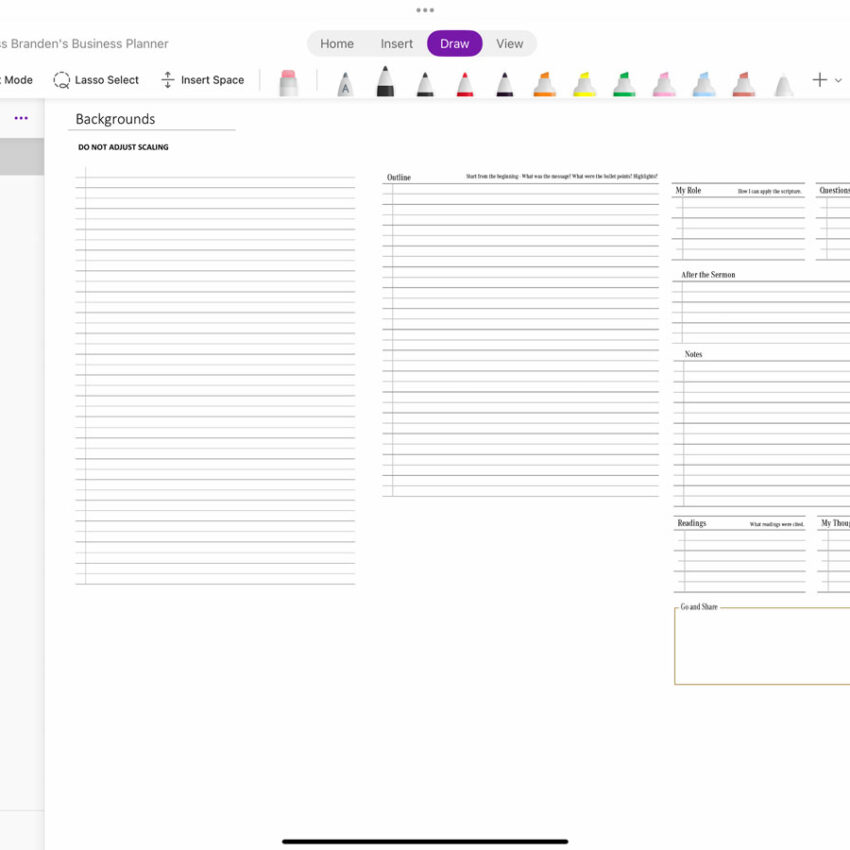Open dropdown arrow next to add pen
Image resolution: width=850 pixels, height=850 pixels.
(x=838, y=81)
